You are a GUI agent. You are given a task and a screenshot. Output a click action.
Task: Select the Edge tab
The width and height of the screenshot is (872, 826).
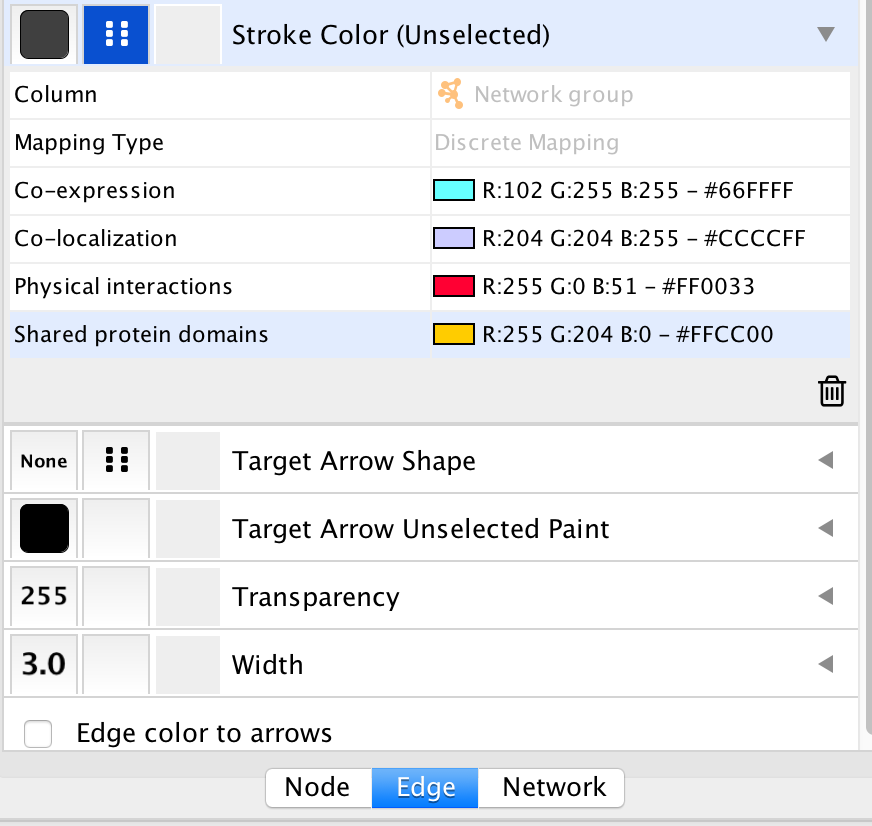click(425, 787)
